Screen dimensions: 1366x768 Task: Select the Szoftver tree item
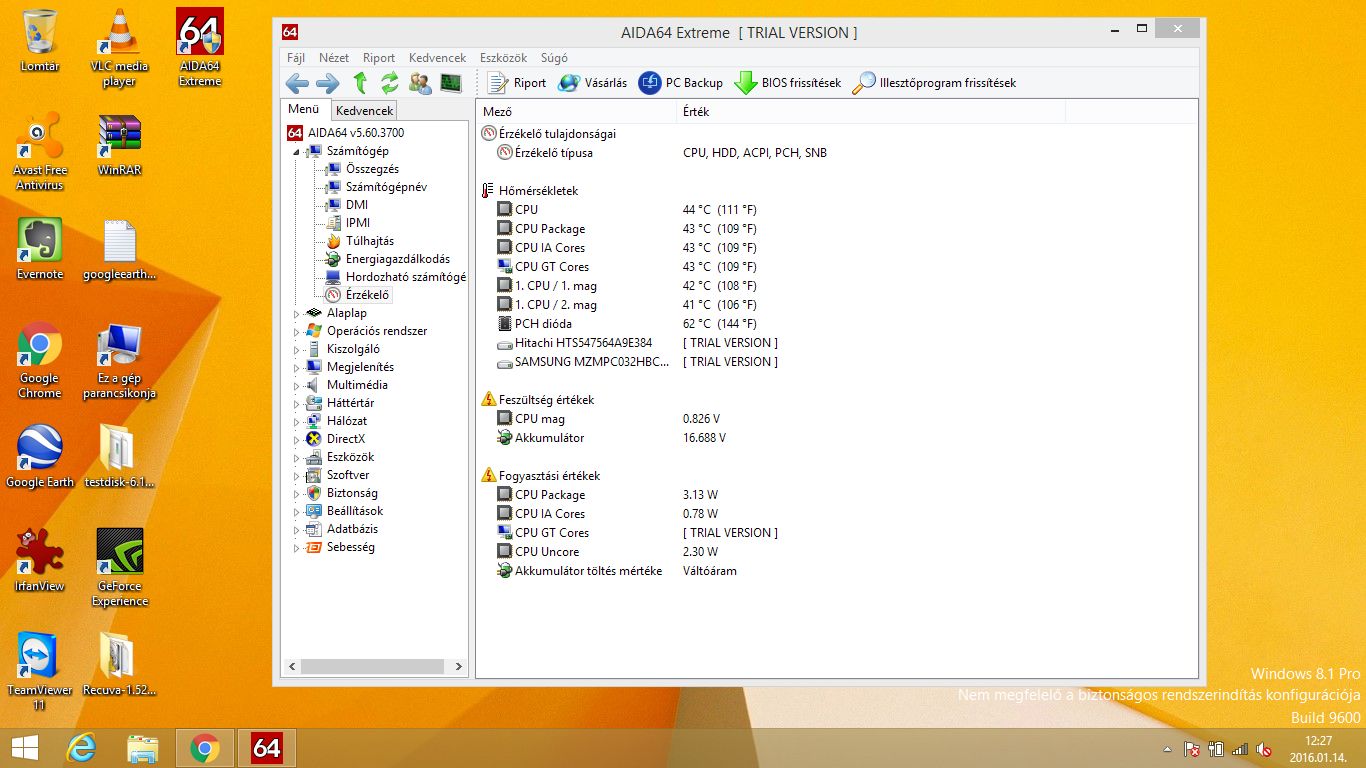point(348,475)
